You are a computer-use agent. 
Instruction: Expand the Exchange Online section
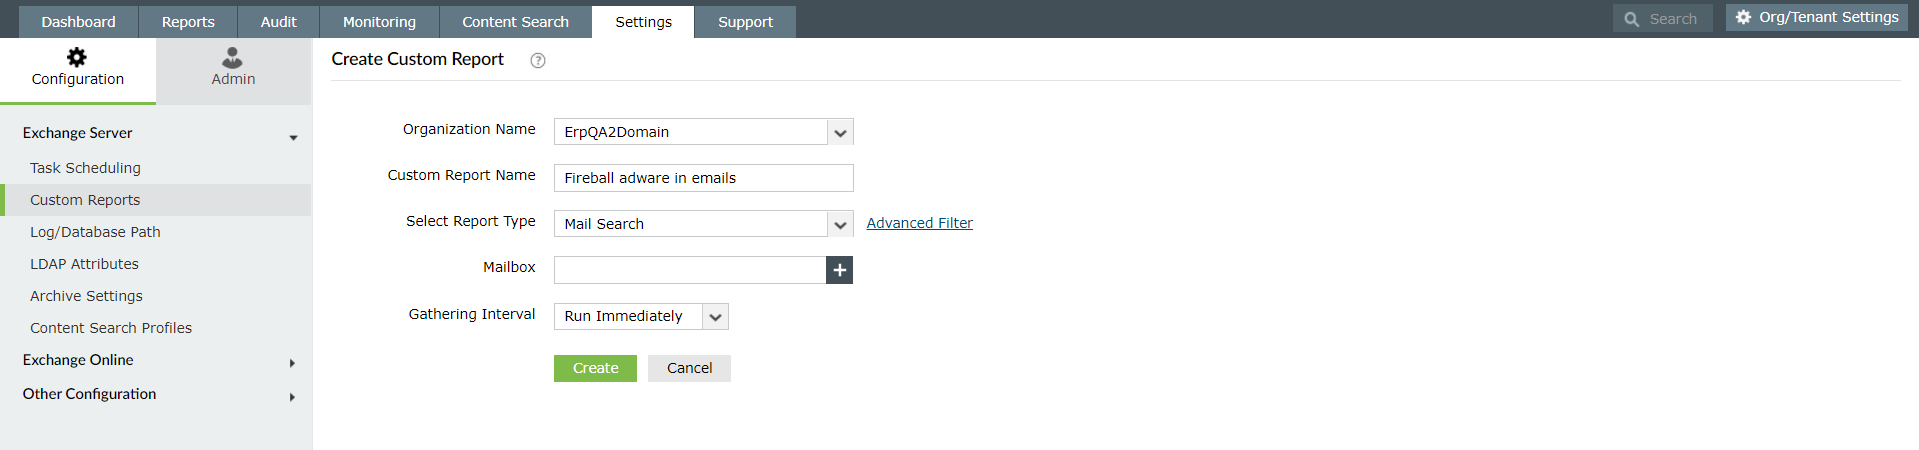(292, 363)
